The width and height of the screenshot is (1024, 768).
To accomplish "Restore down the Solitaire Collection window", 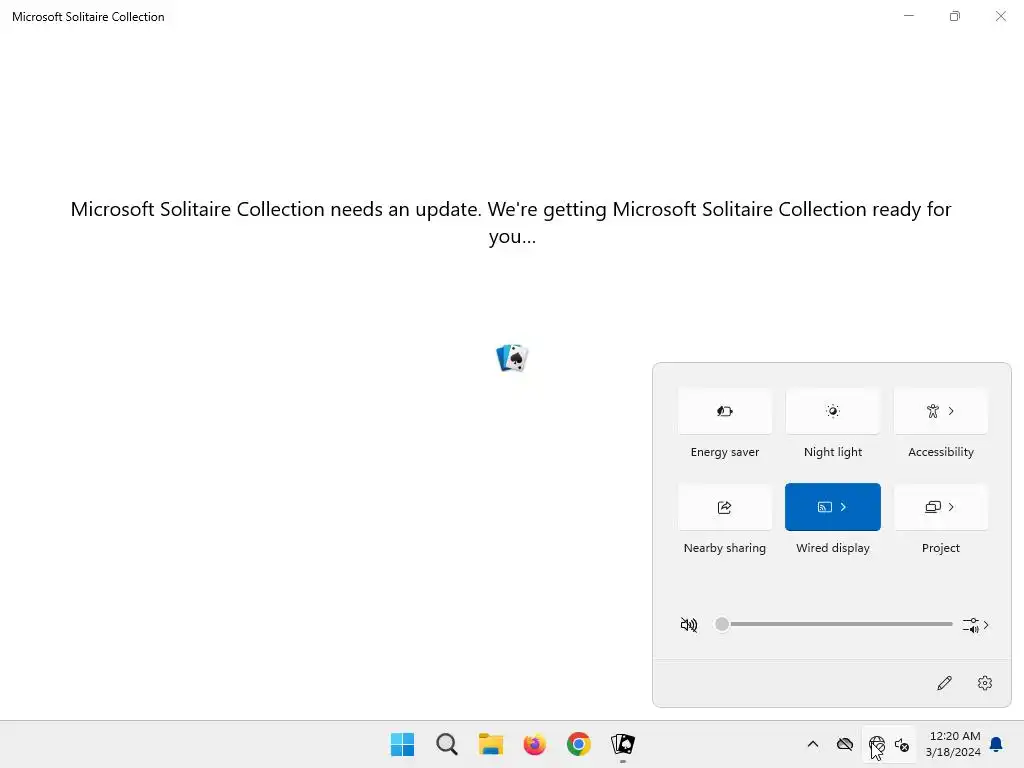I will (955, 16).
